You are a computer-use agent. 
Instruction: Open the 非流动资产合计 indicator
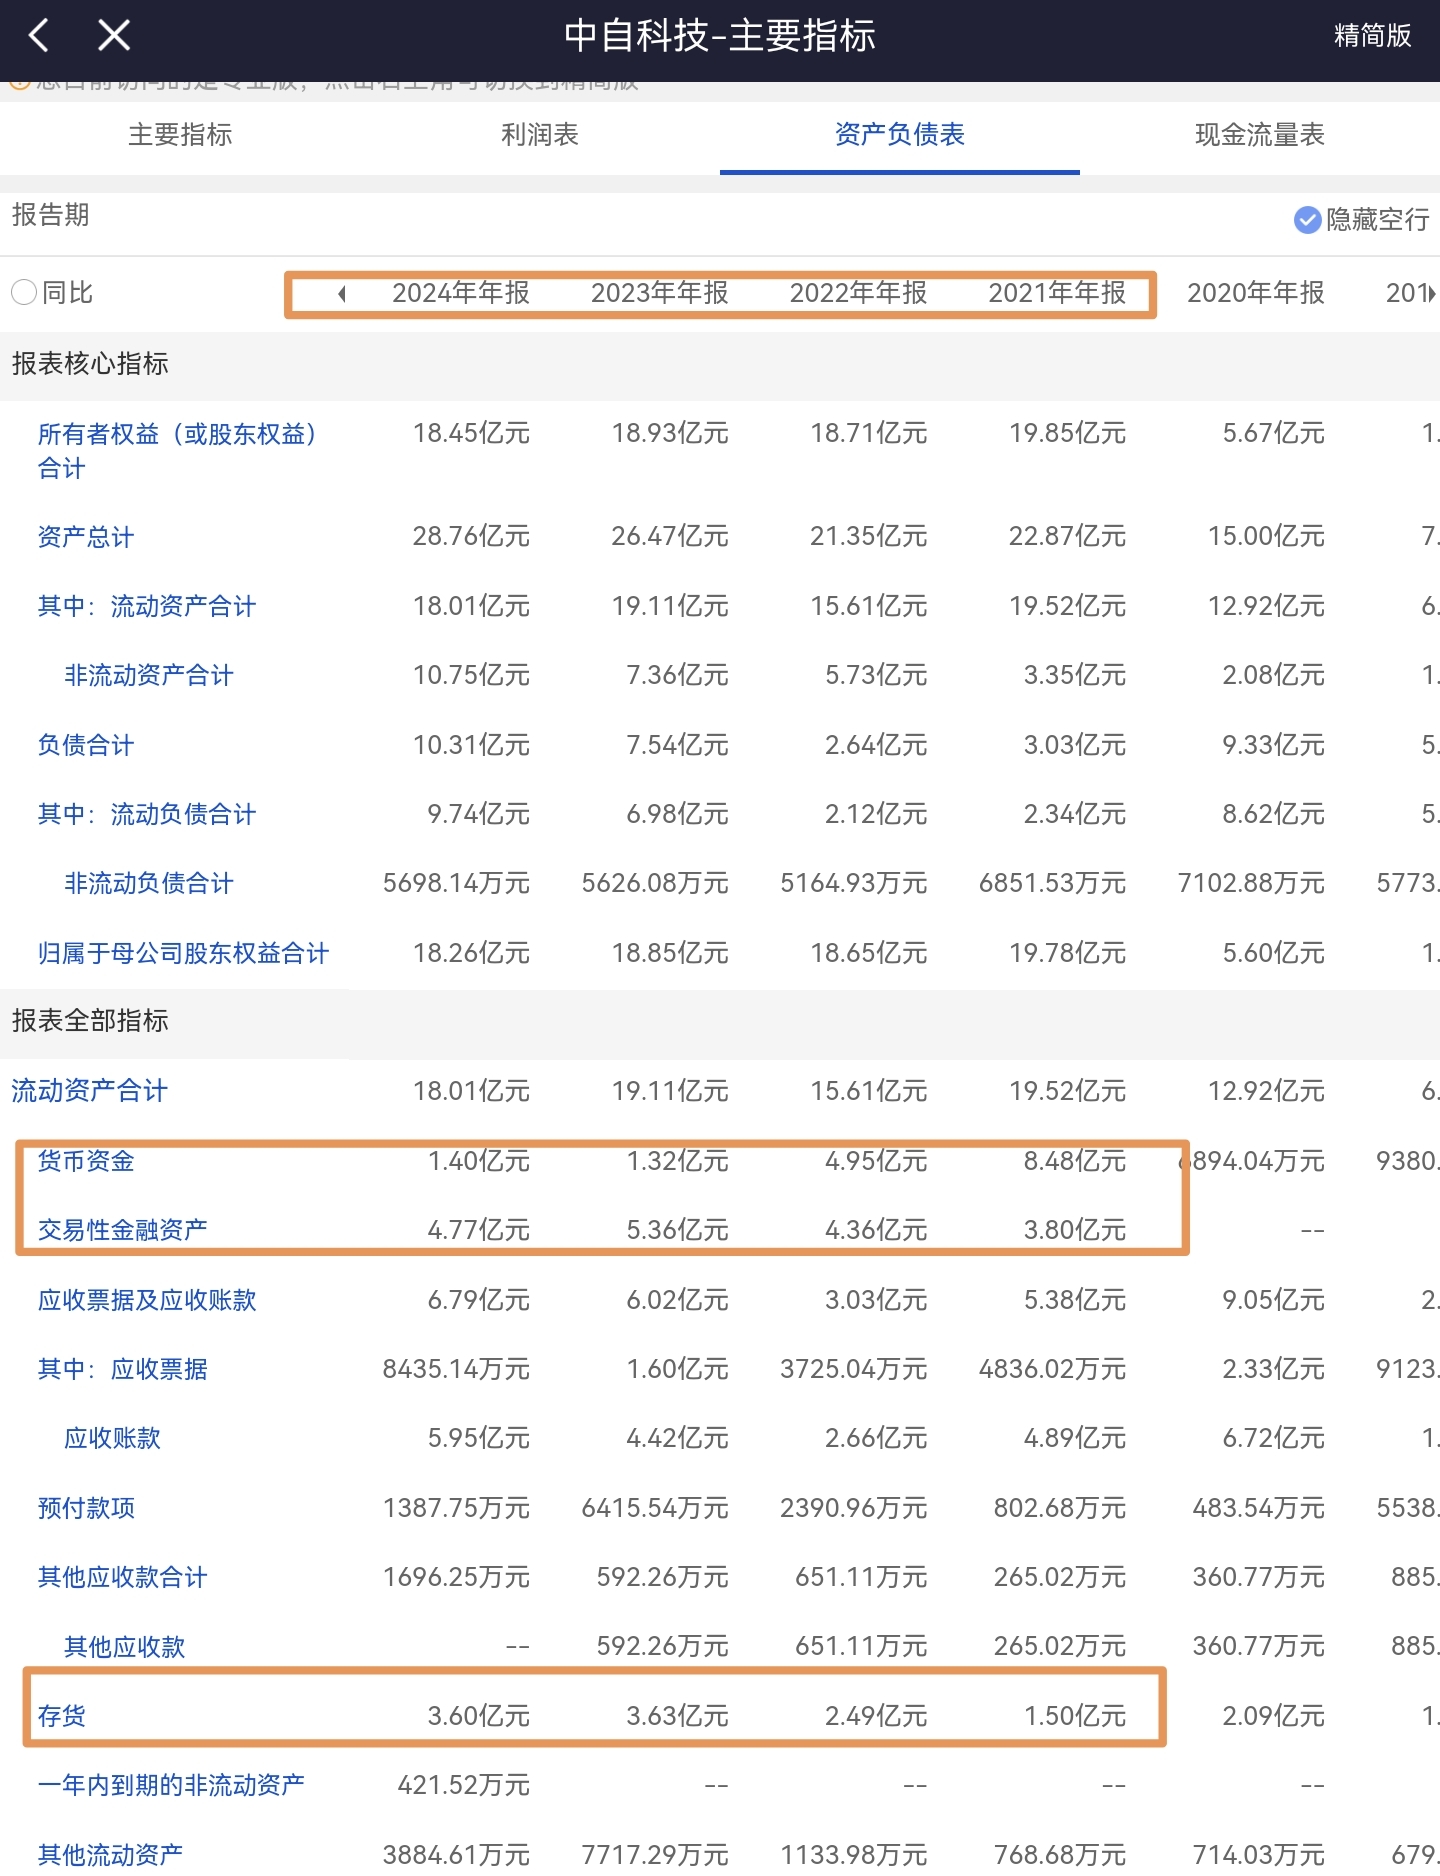click(149, 676)
